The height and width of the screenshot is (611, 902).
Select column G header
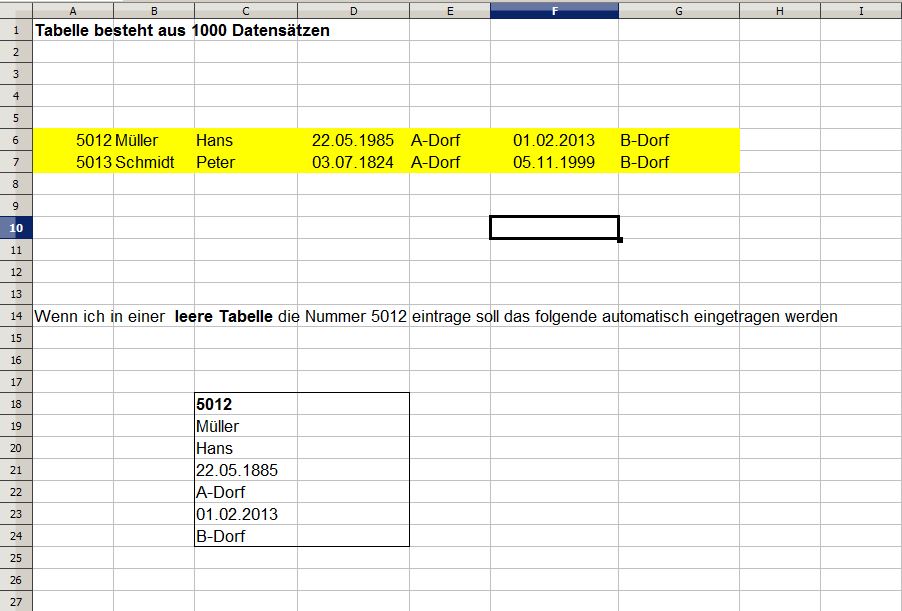click(x=679, y=11)
